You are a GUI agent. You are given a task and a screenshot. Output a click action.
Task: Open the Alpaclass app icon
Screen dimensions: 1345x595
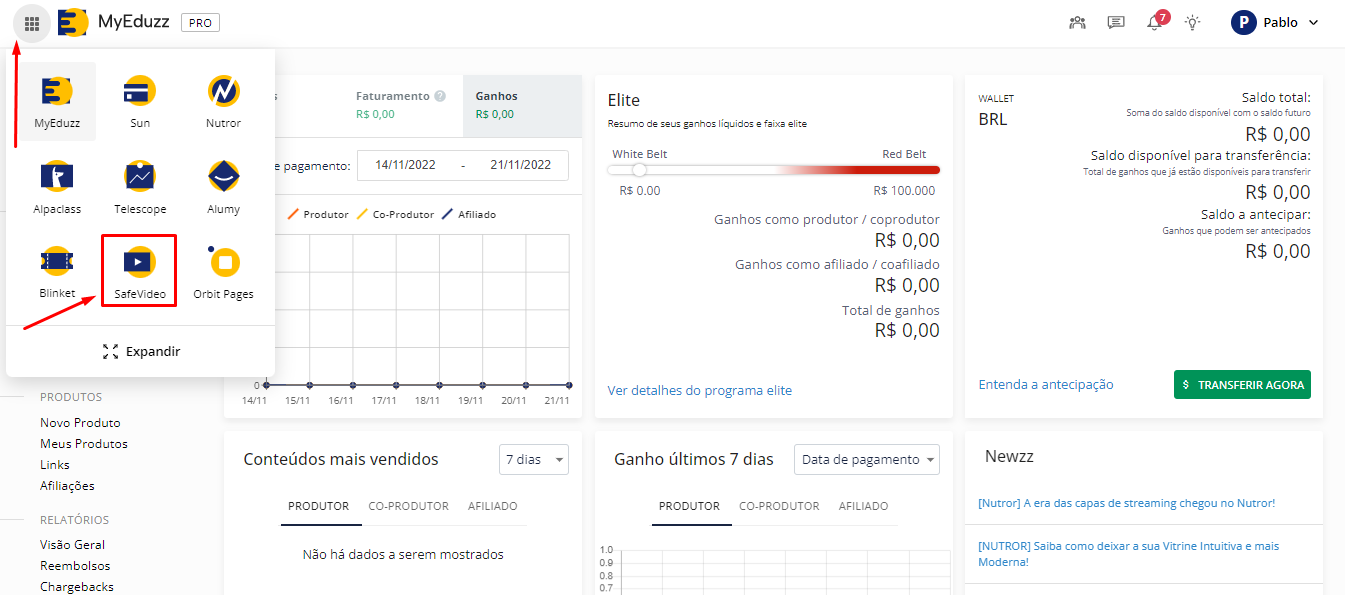tap(56, 186)
